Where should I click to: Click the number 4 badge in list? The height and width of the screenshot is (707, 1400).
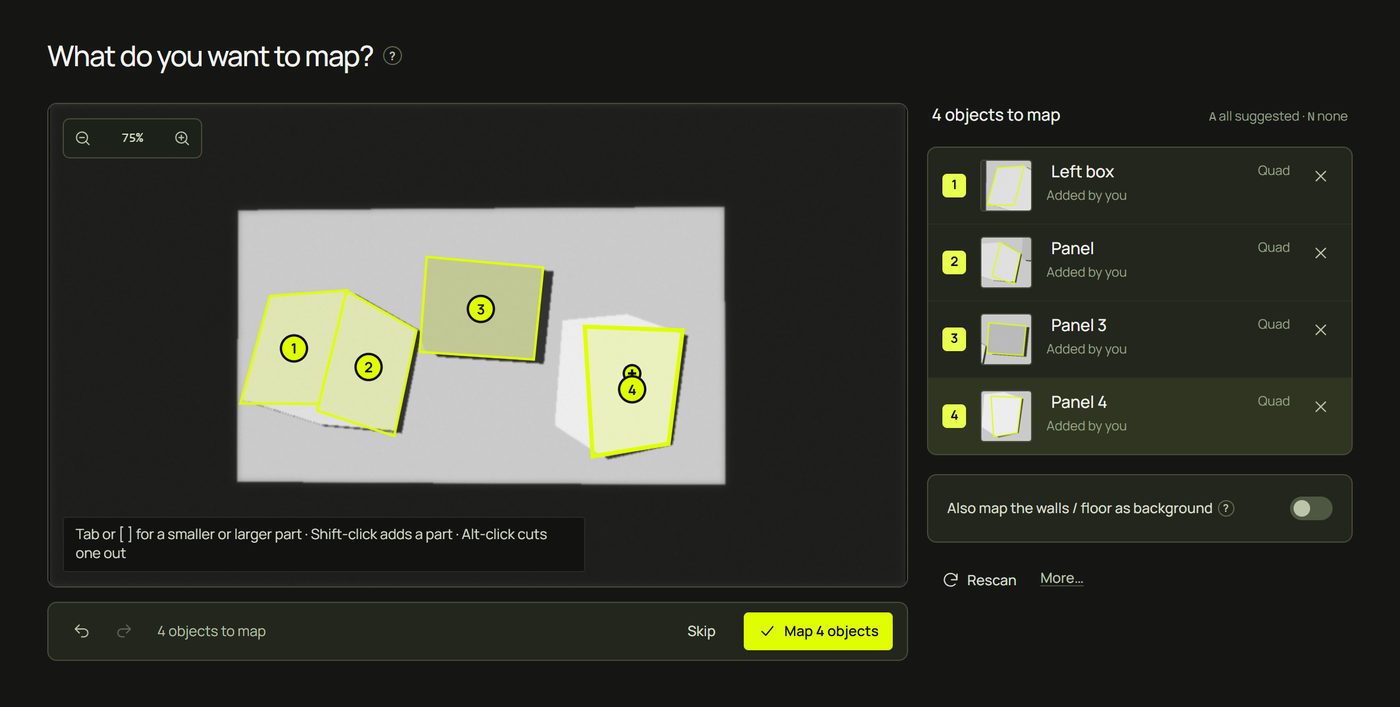click(954, 416)
